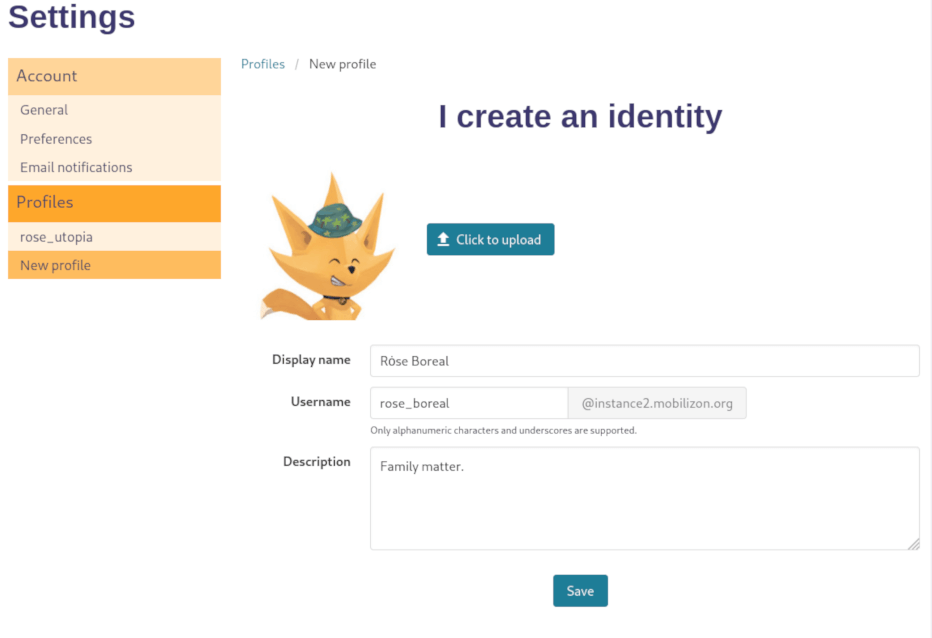Click the upload arrow icon
Image resolution: width=932 pixels, height=638 pixels.
point(443,240)
